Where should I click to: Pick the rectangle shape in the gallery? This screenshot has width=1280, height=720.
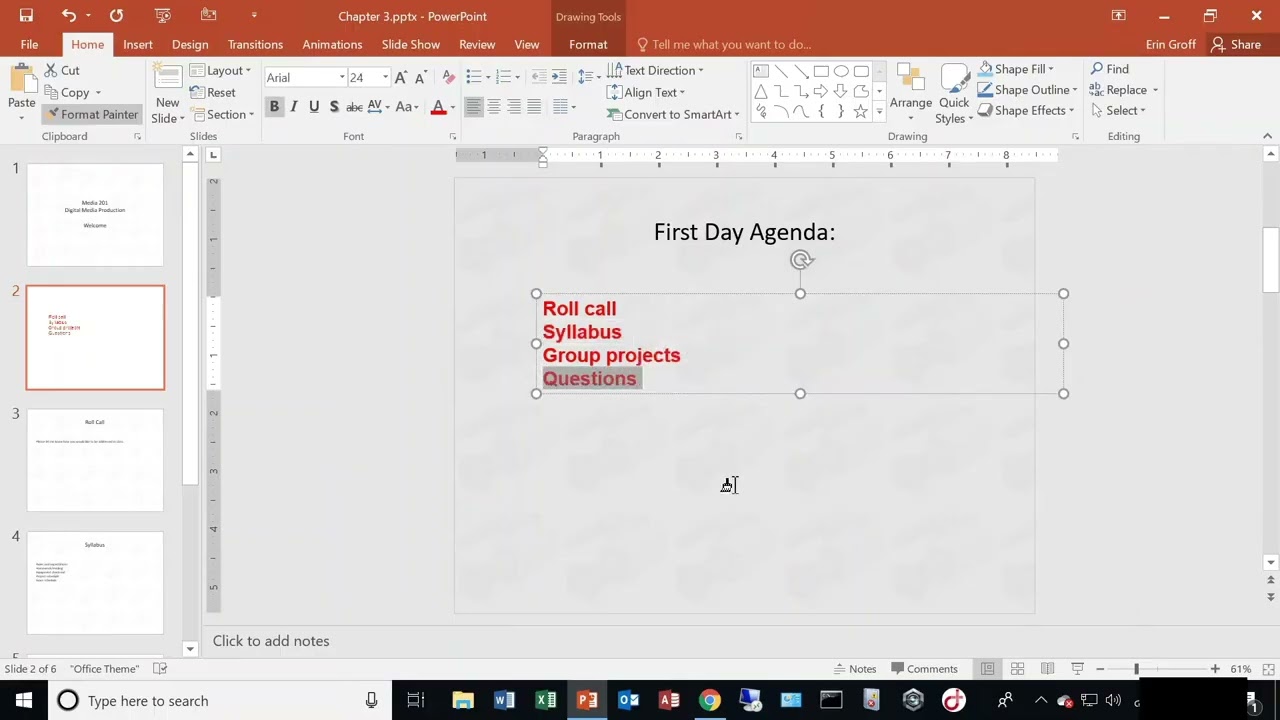pyautogui.click(x=821, y=71)
